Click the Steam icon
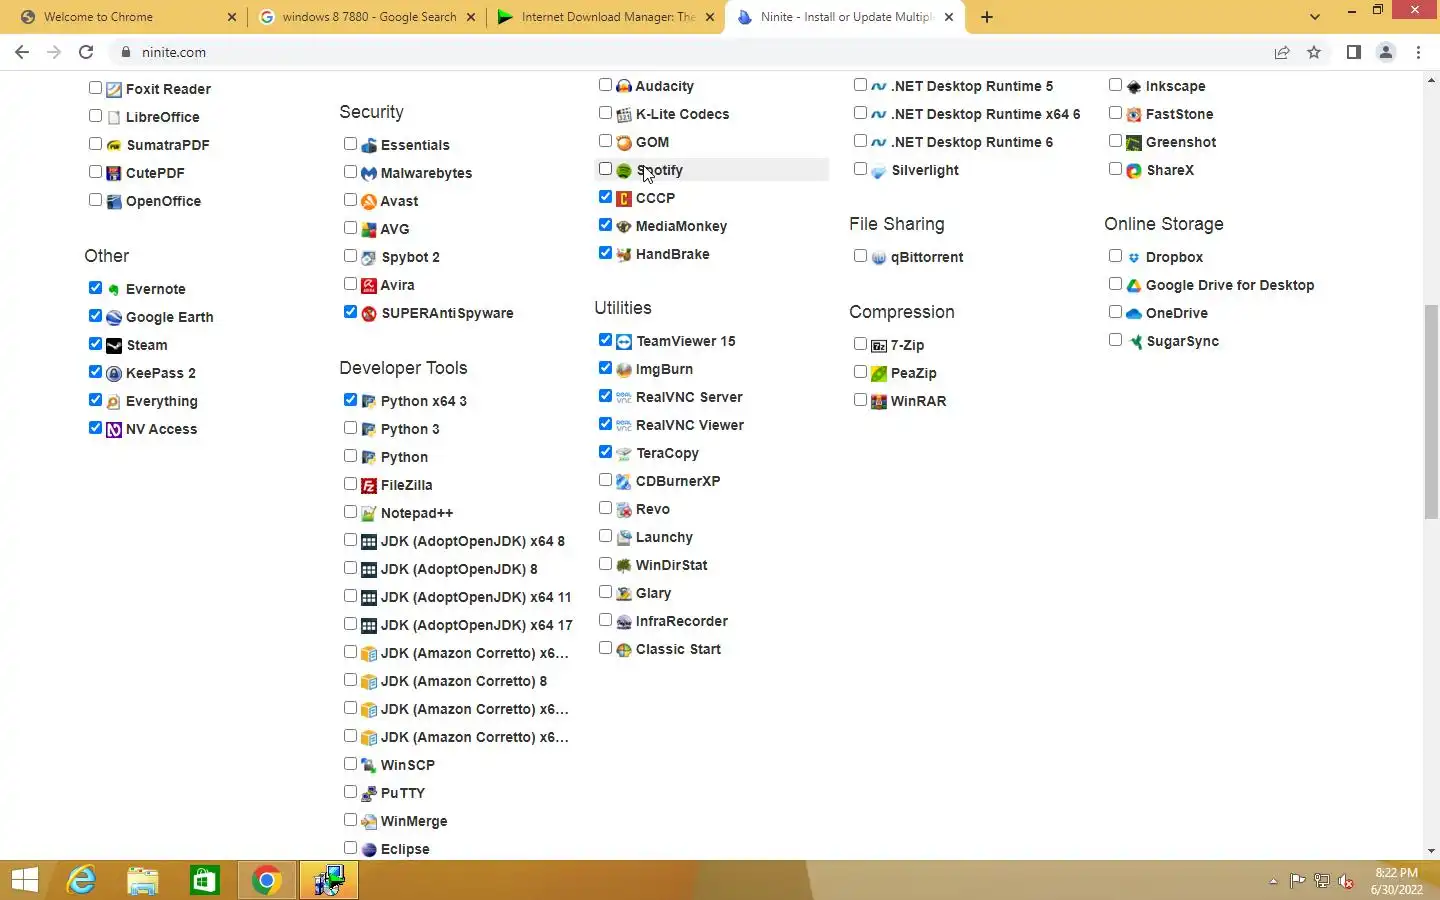Image resolution: width=1440 pixels, height=900 pixels. tap(114, 346)
